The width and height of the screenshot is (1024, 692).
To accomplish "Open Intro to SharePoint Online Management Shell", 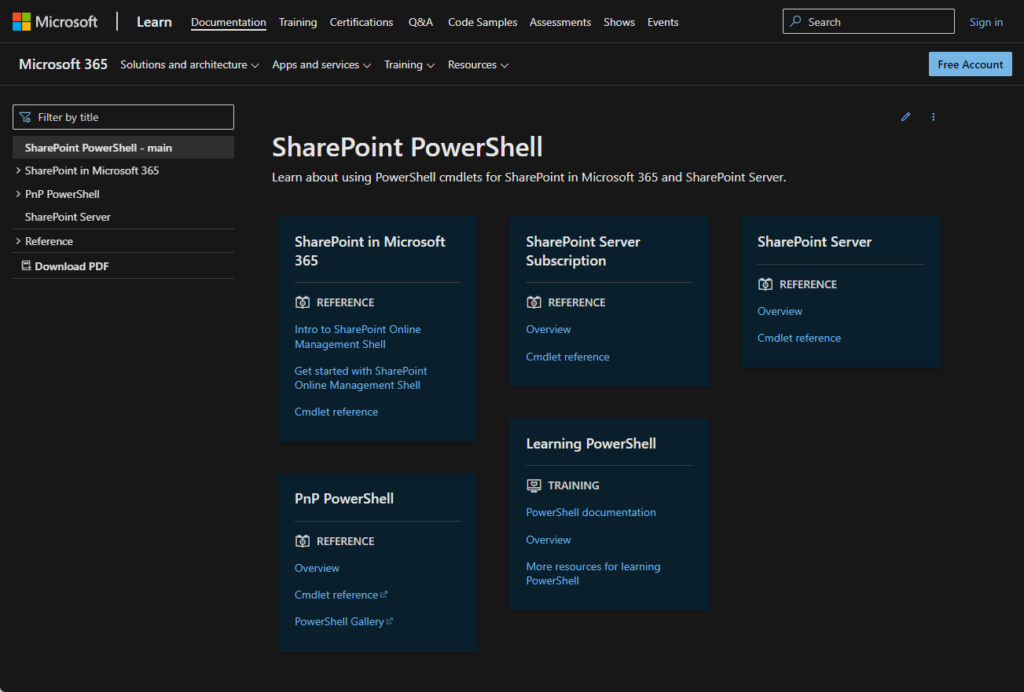I will 358,337.
